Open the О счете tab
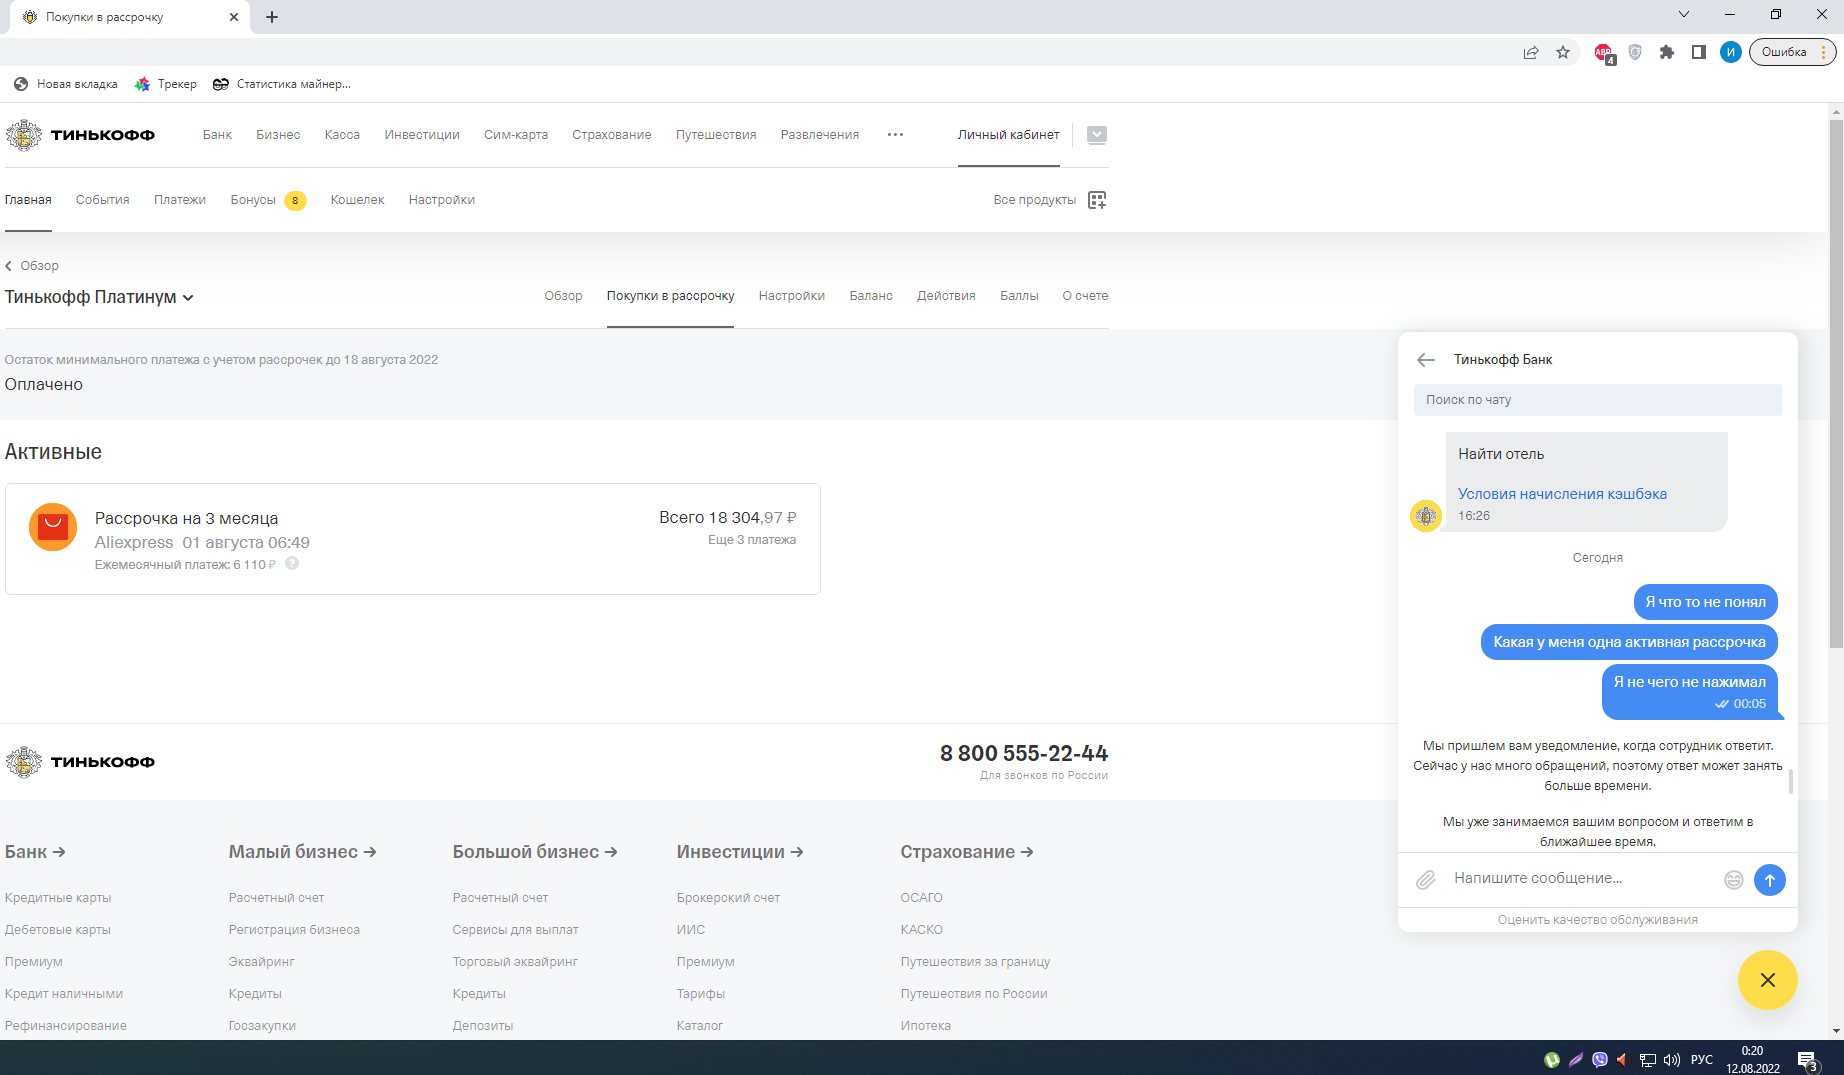Image resolution: width=1844 pixels, height=1075 pixels. (1085, 296)
